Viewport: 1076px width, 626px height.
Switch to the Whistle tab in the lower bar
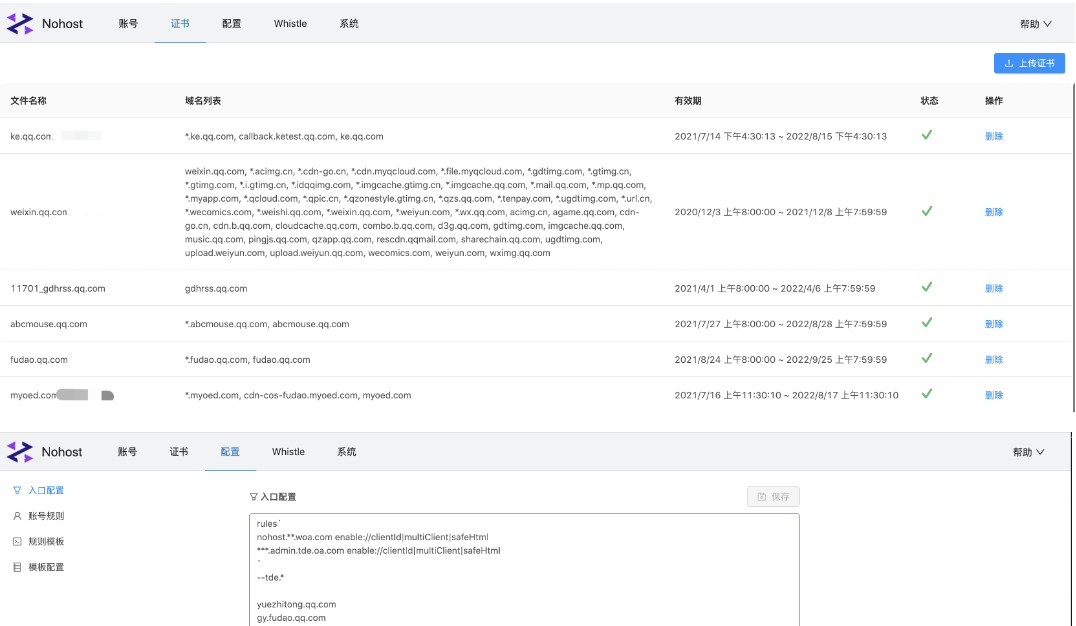click(x=288, y=452)
